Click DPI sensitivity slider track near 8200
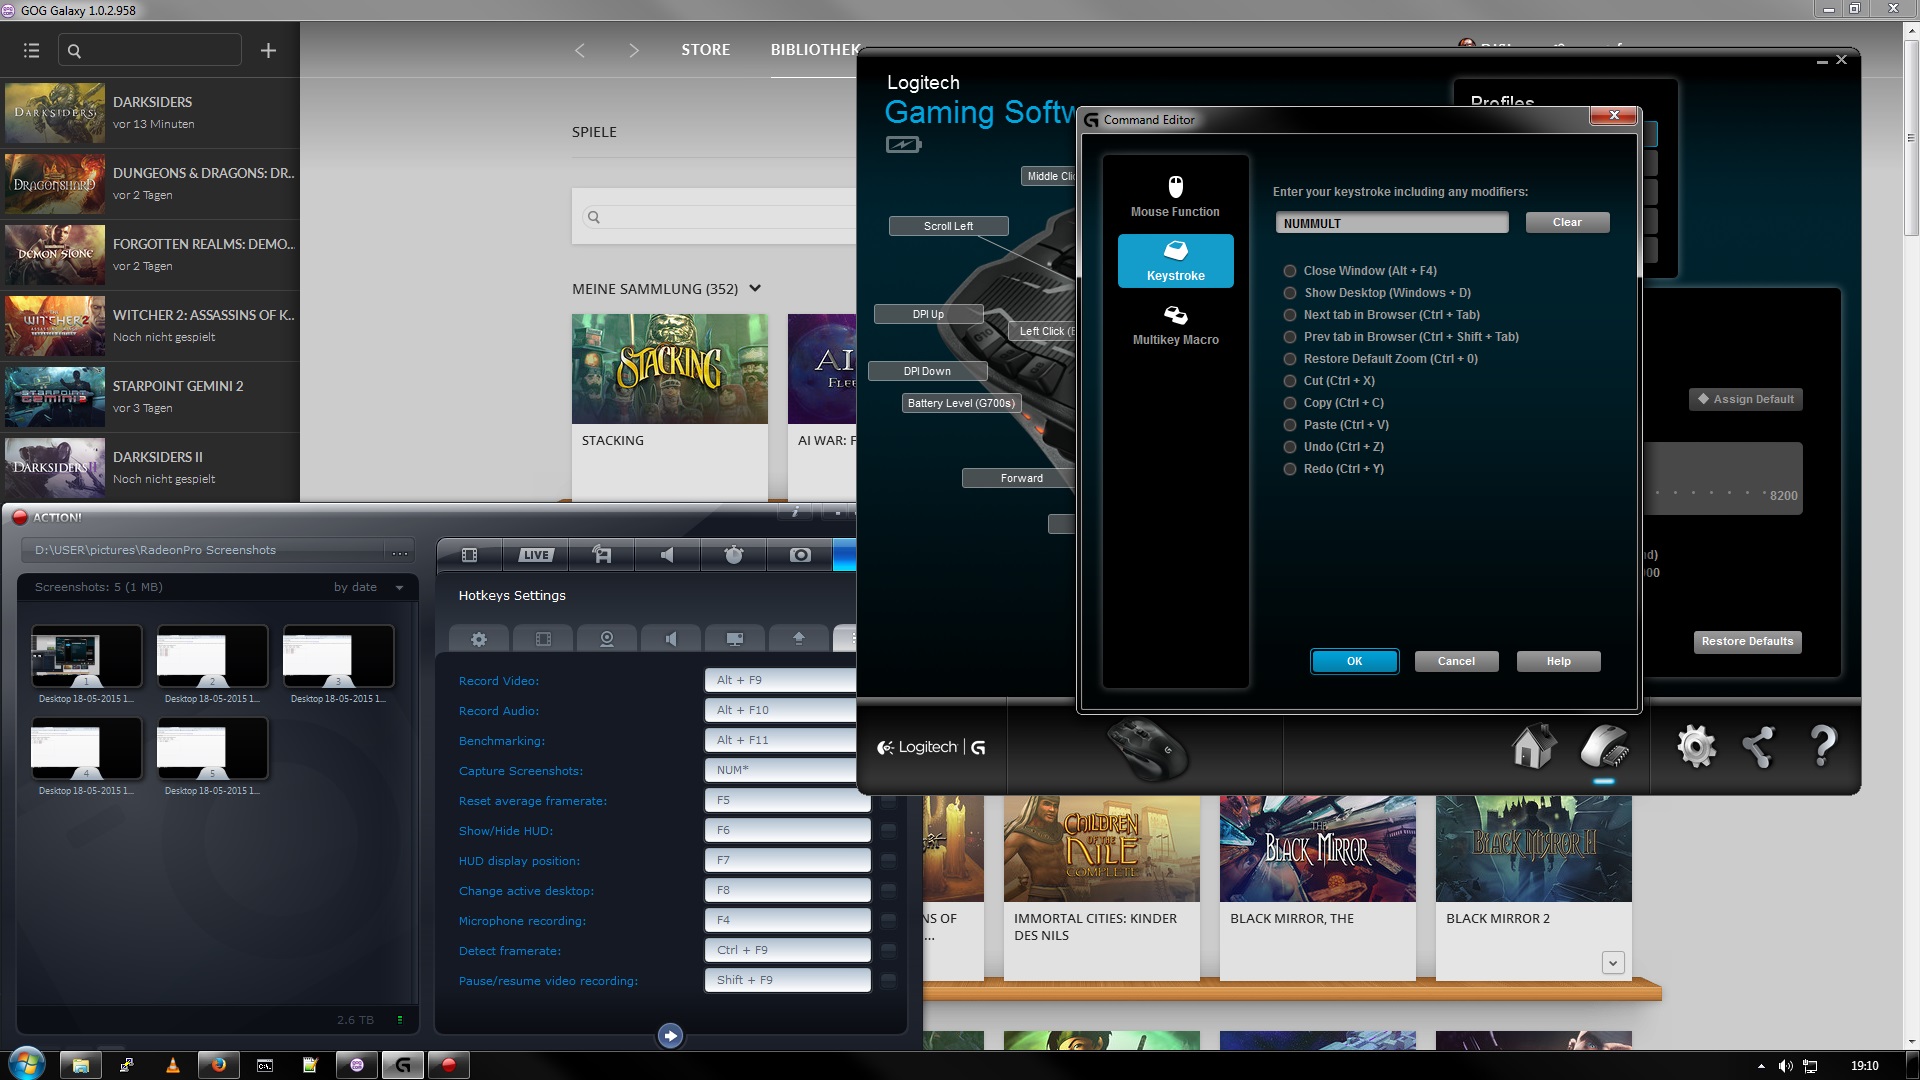1920x1080 pixels. pyautogui.click(x=1710, y=493)
